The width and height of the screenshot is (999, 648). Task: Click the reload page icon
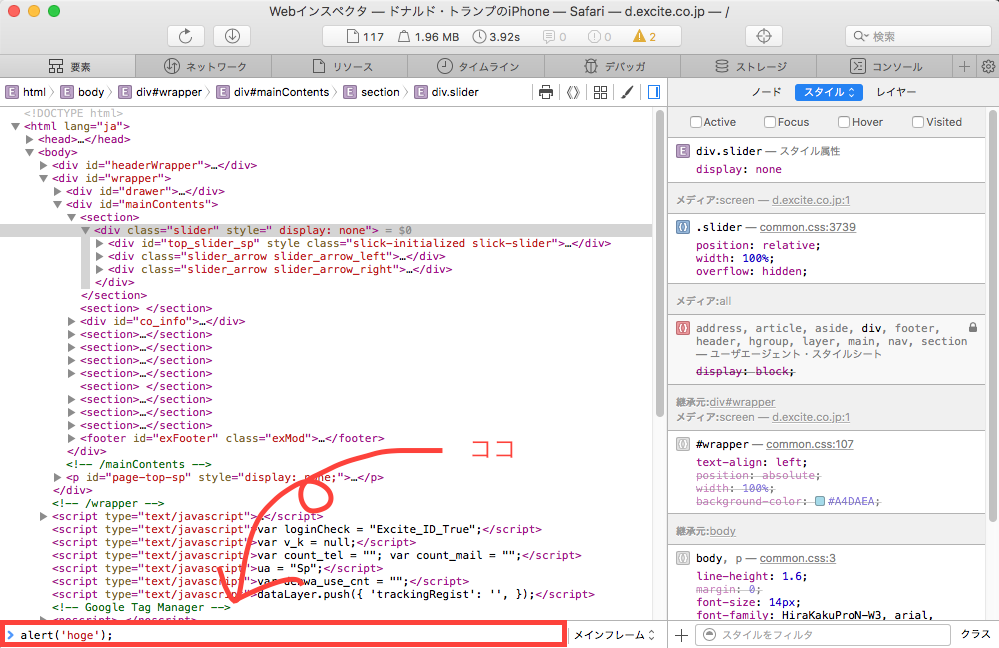[x=185, y=36]
